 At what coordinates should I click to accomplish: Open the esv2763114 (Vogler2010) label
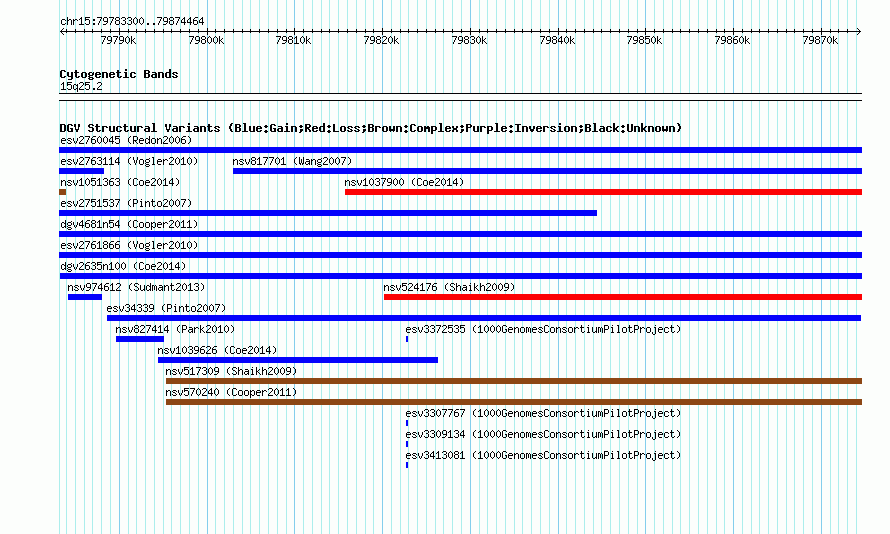tap(129, 161)
